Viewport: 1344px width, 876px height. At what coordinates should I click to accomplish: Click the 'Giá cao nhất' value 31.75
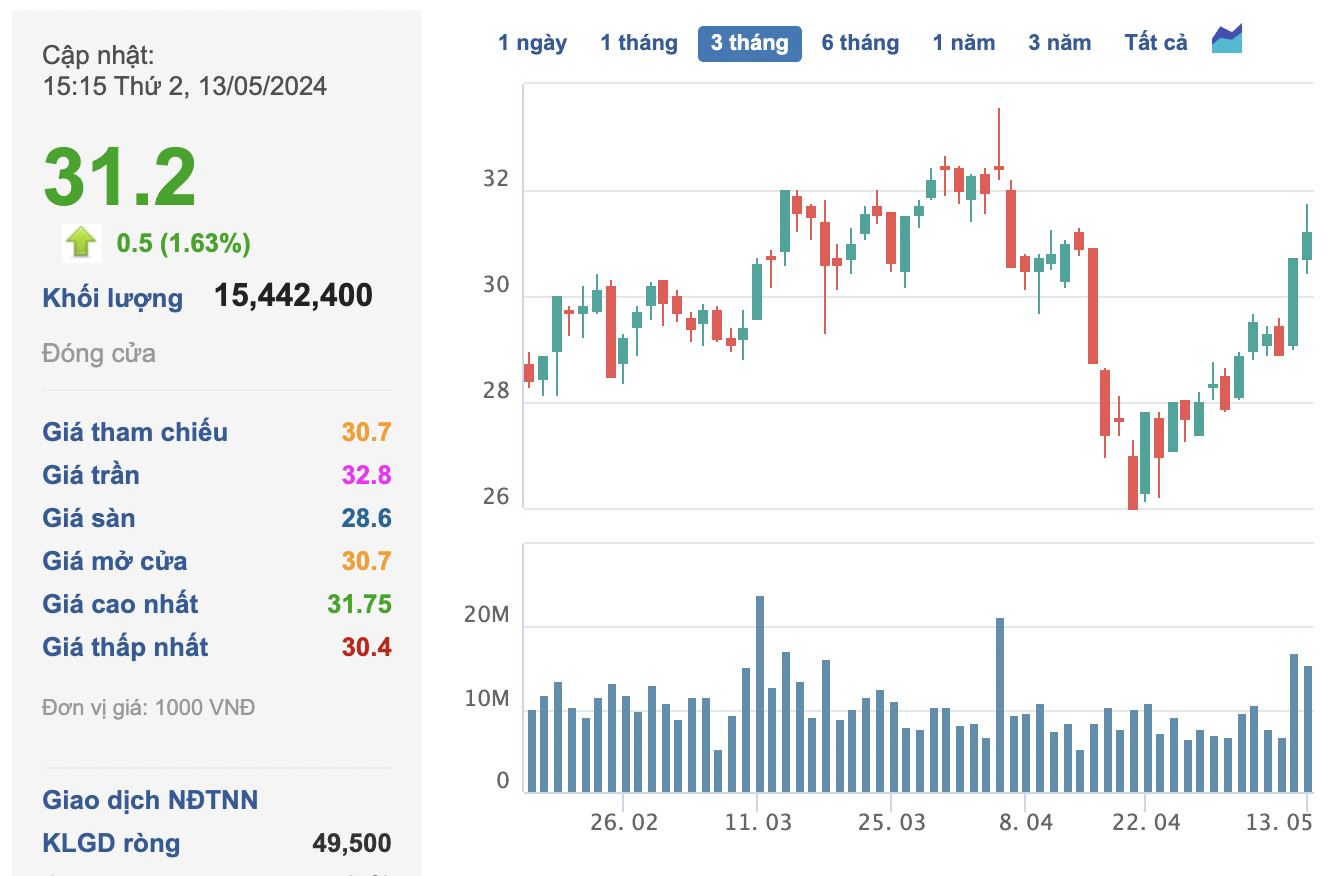359,604
